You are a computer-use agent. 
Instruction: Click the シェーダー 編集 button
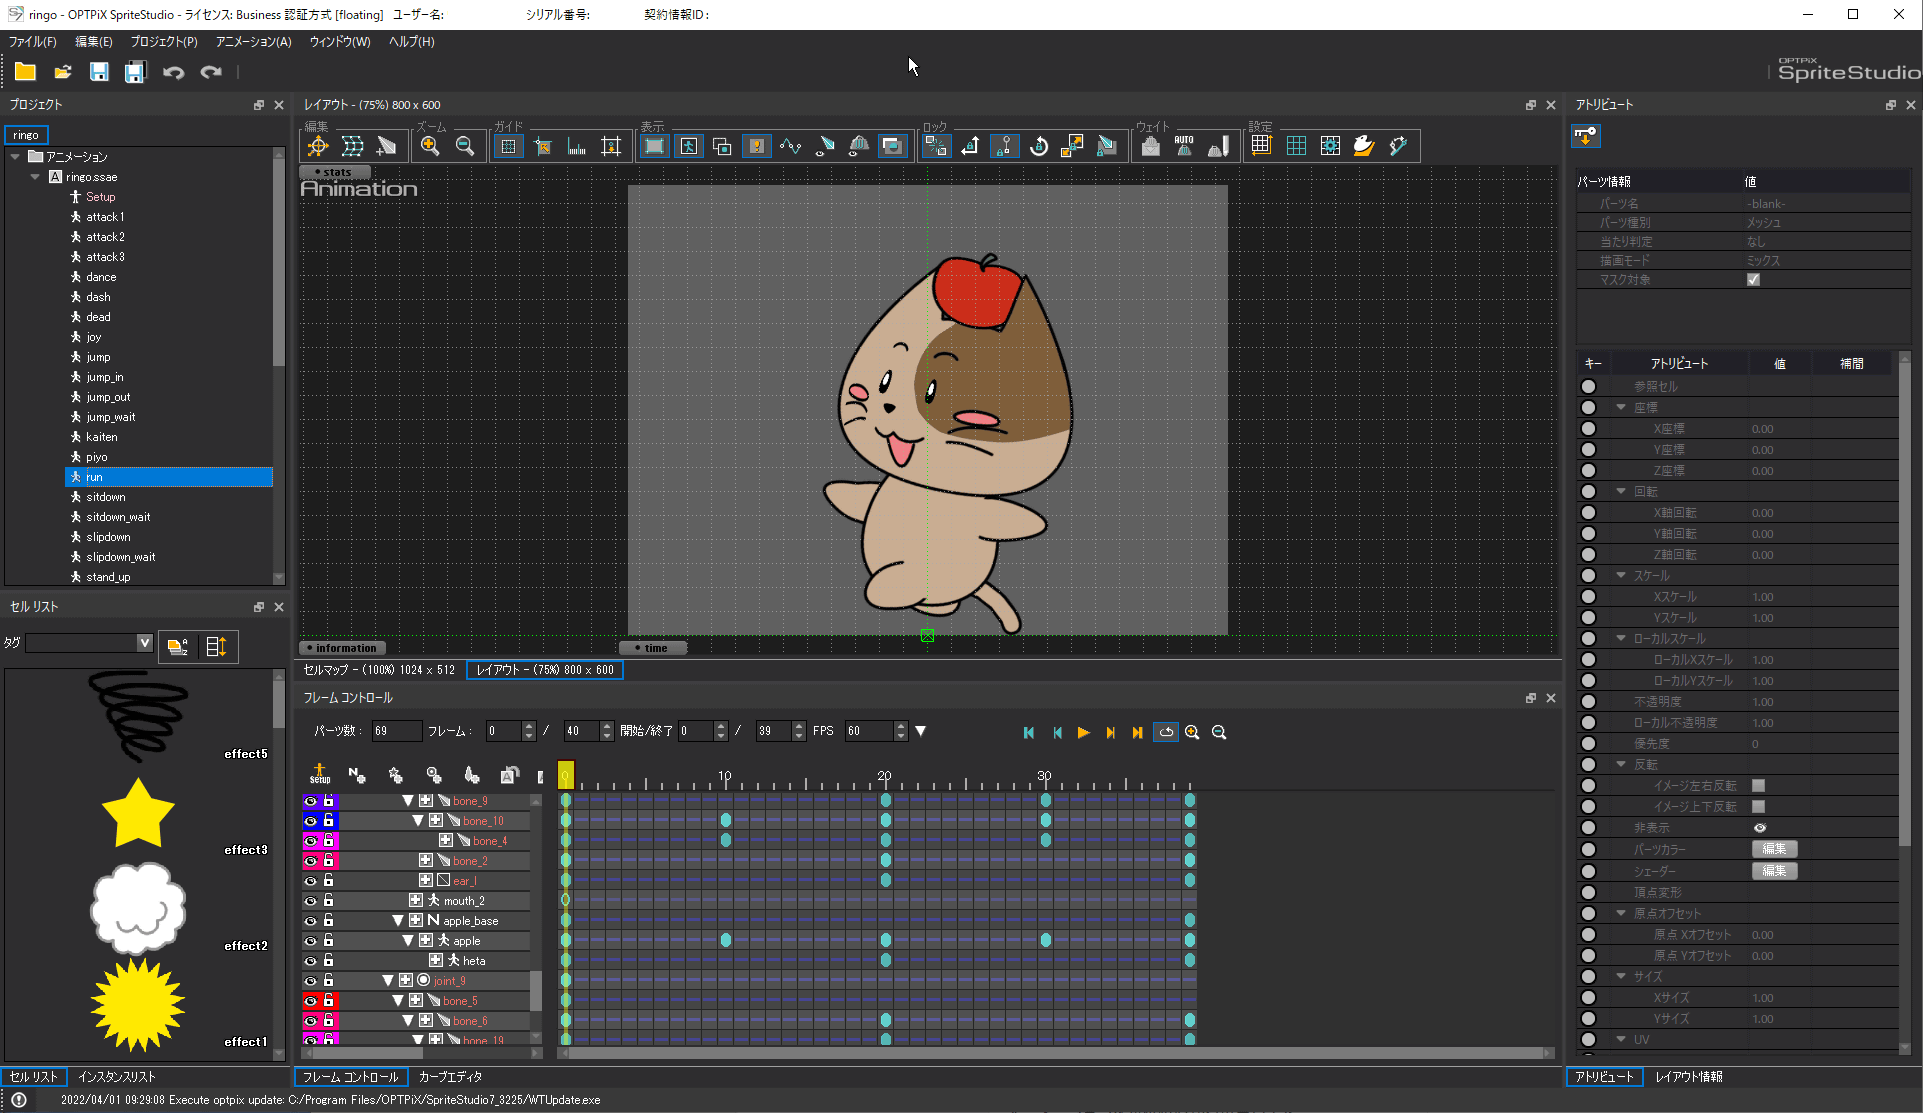[1774, 871]
